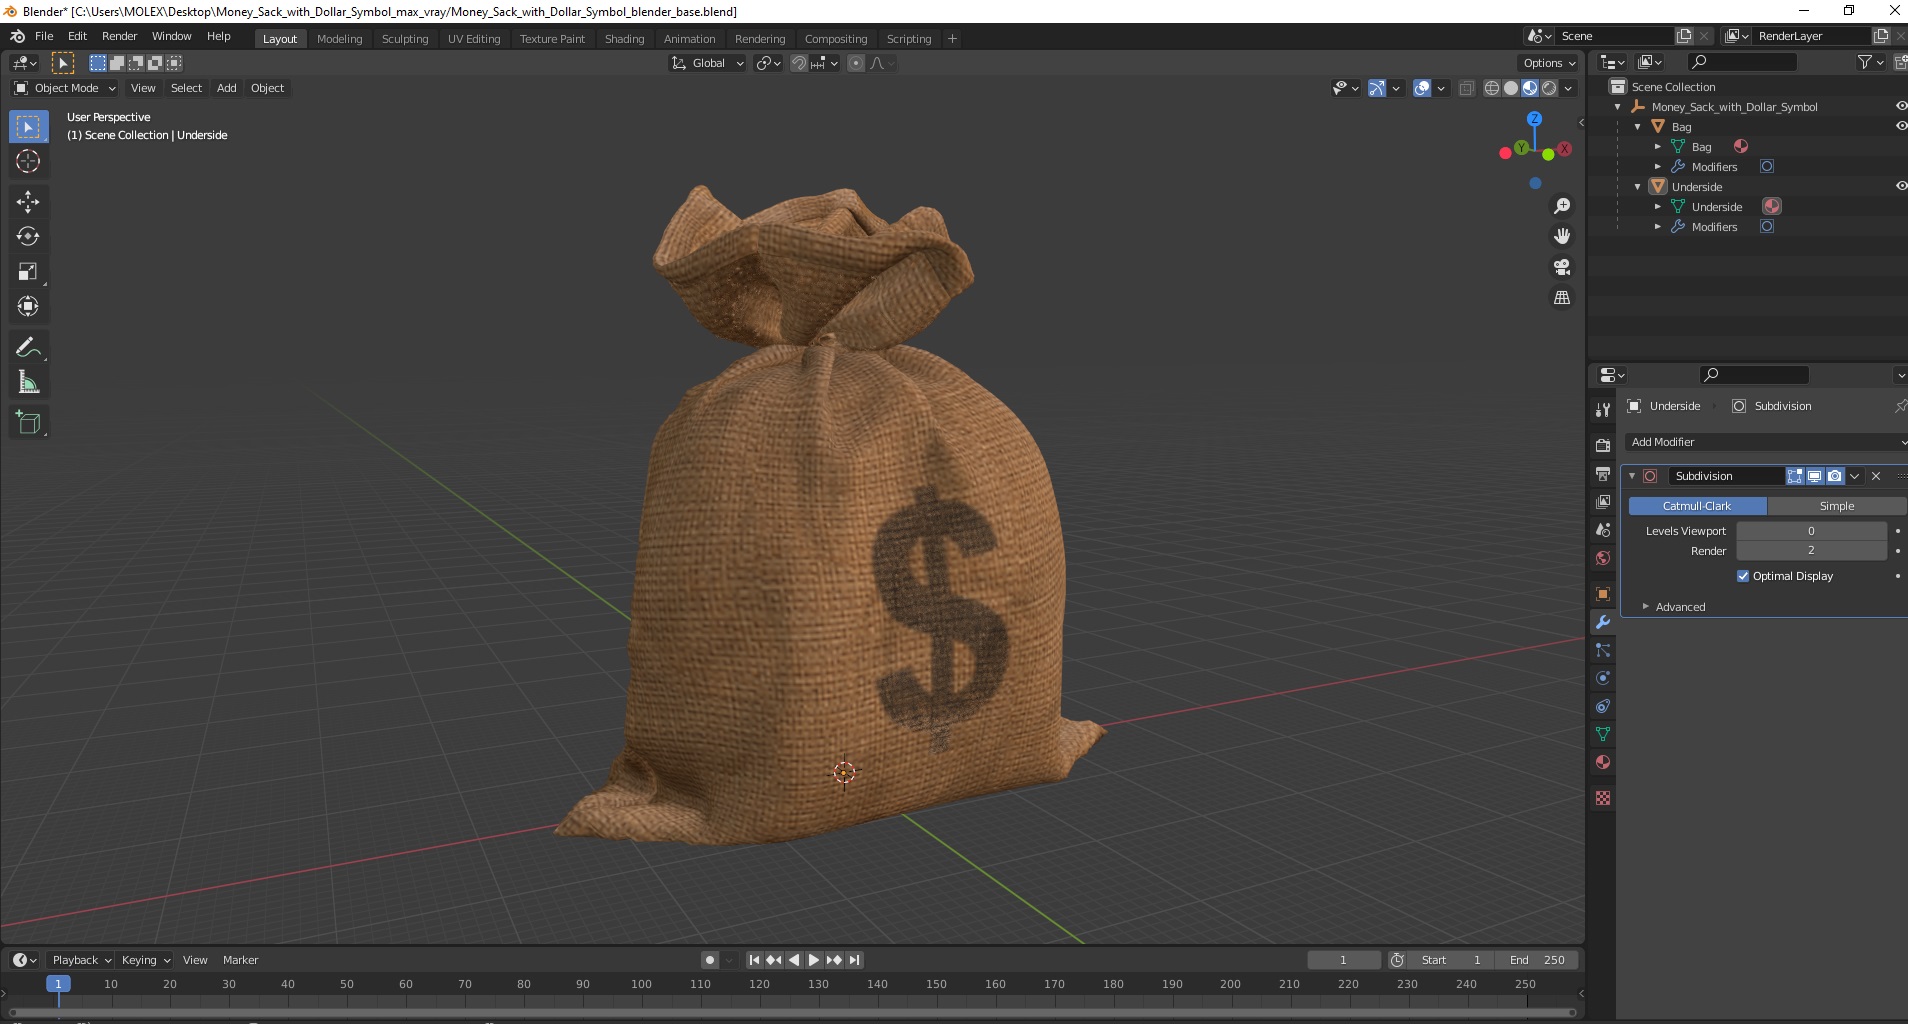Open the Particles properties tab
This screenshot has height=1024, width=1908.
1603,650
